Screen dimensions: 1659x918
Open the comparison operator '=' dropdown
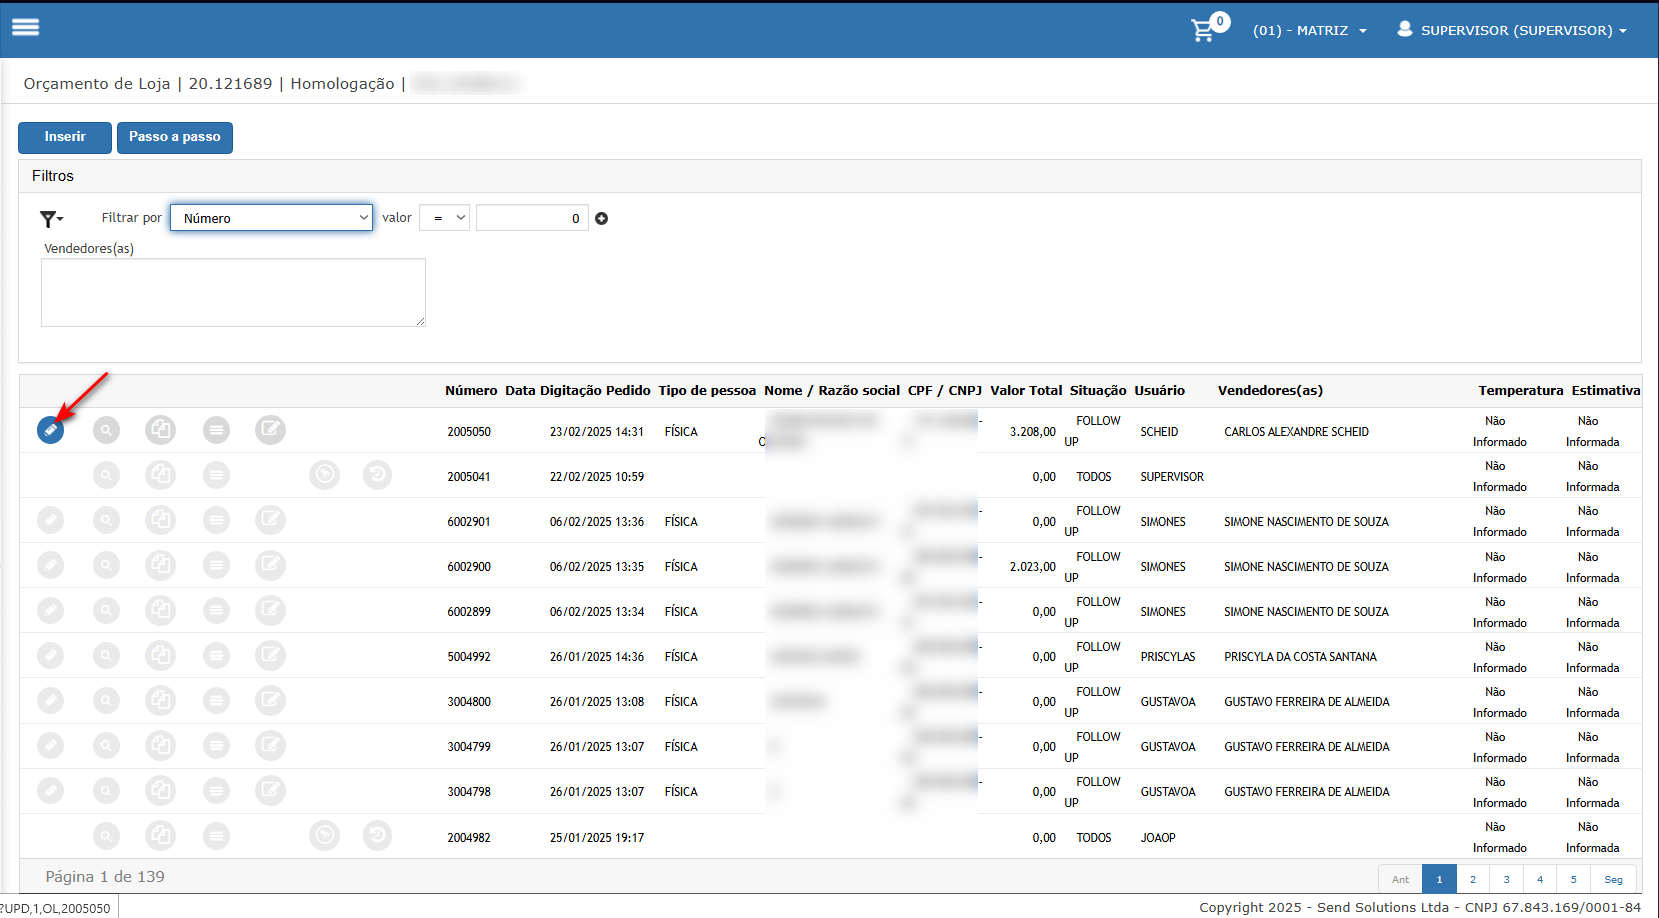(x=444, y=218)
